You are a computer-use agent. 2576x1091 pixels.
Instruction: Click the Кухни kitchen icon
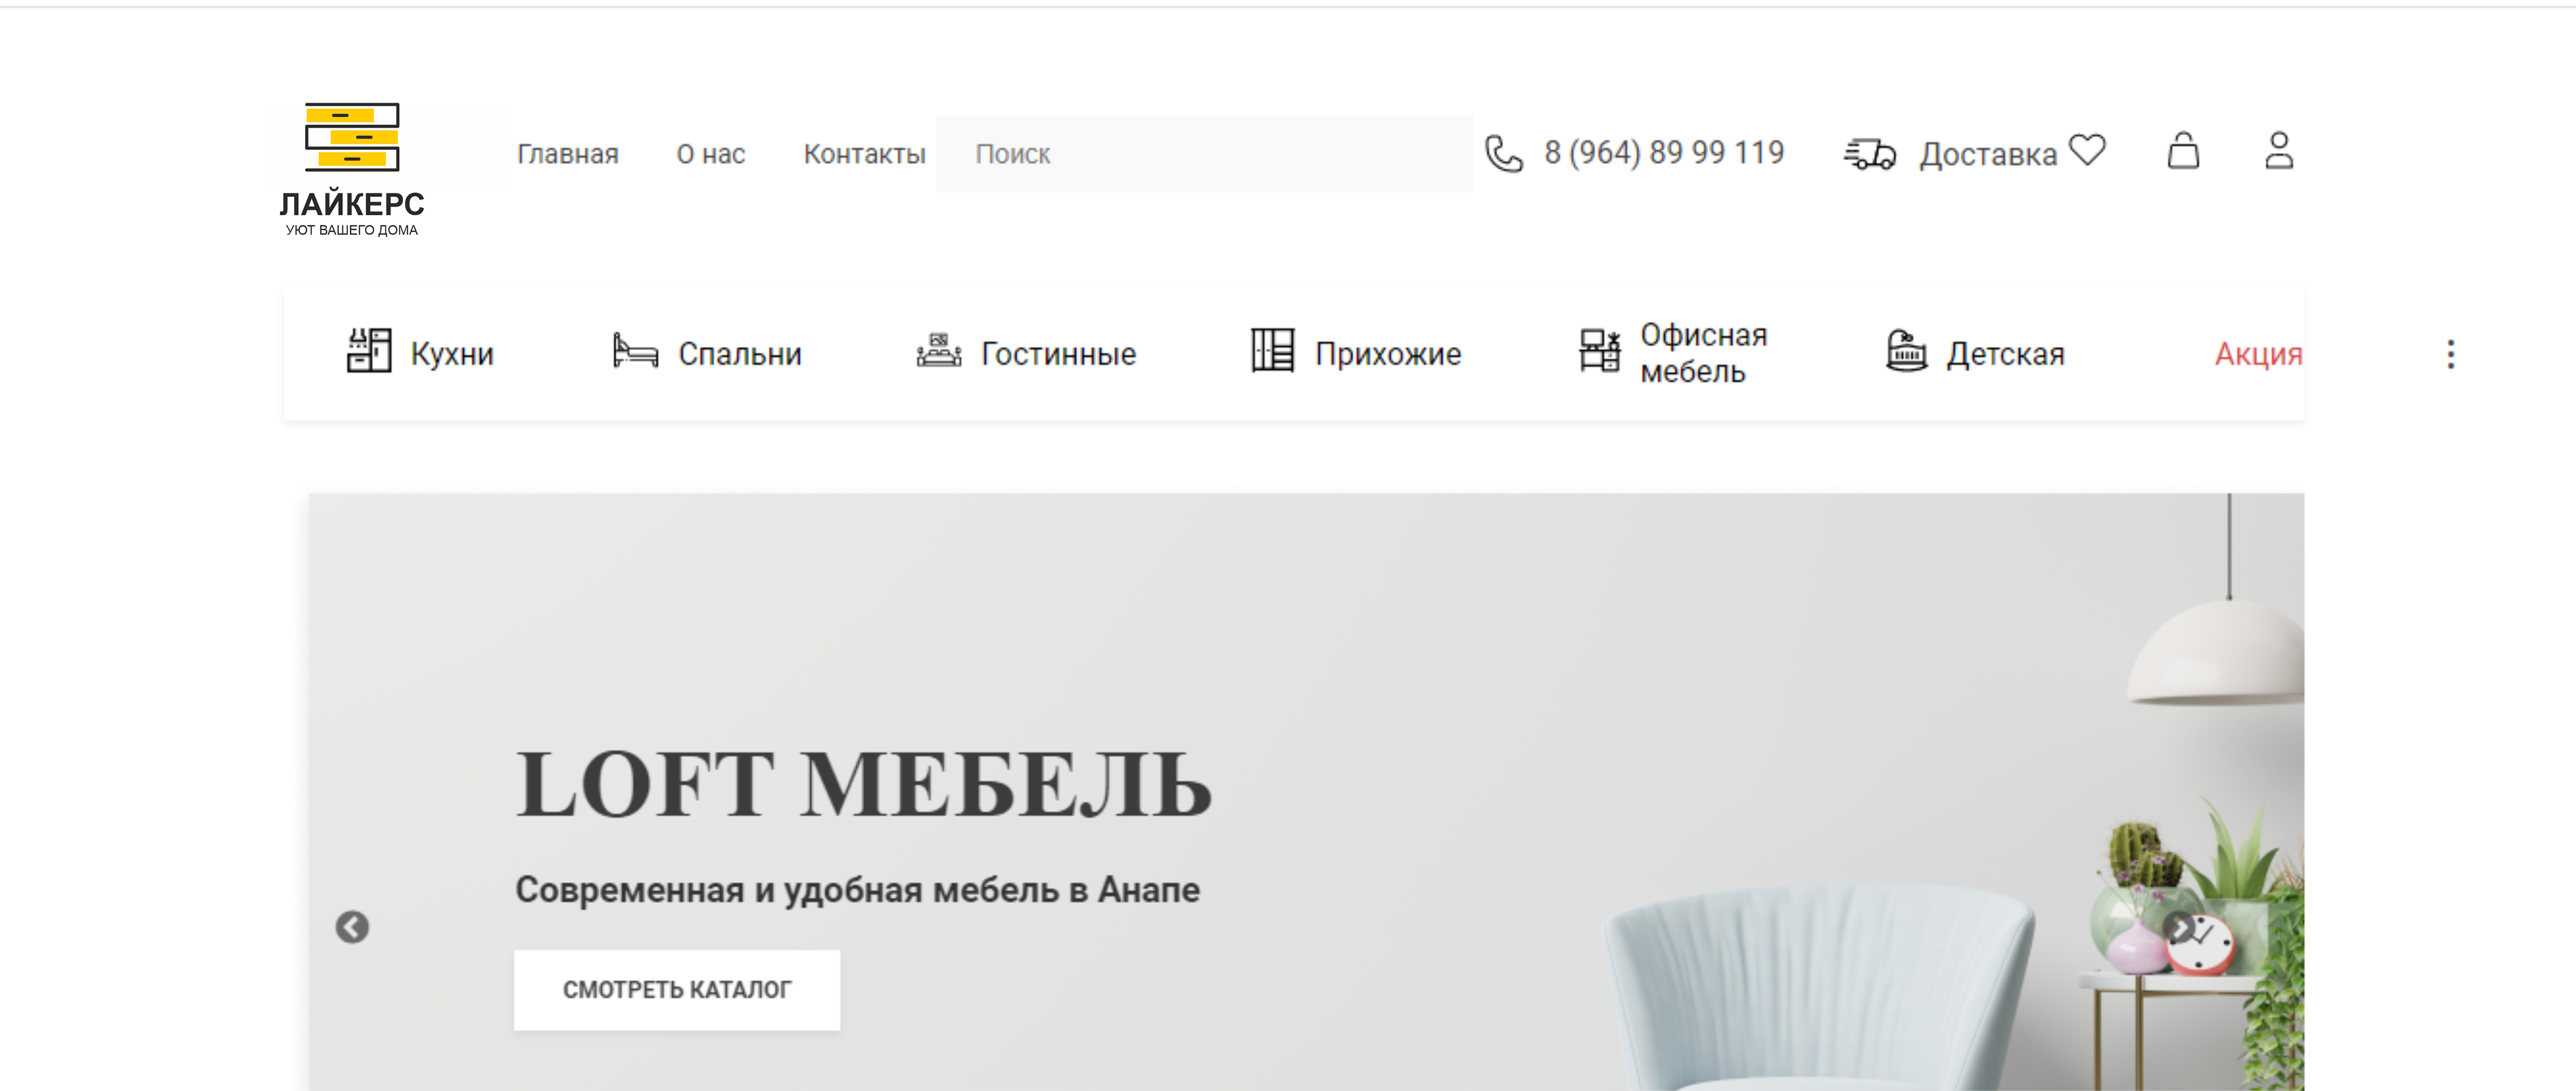click(369, 351)
